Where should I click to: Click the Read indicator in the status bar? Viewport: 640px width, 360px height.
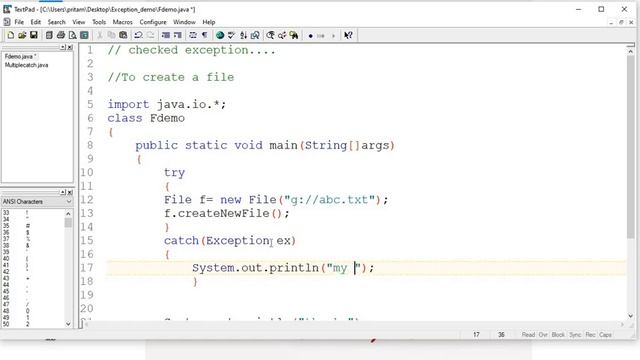click(528, 335)
